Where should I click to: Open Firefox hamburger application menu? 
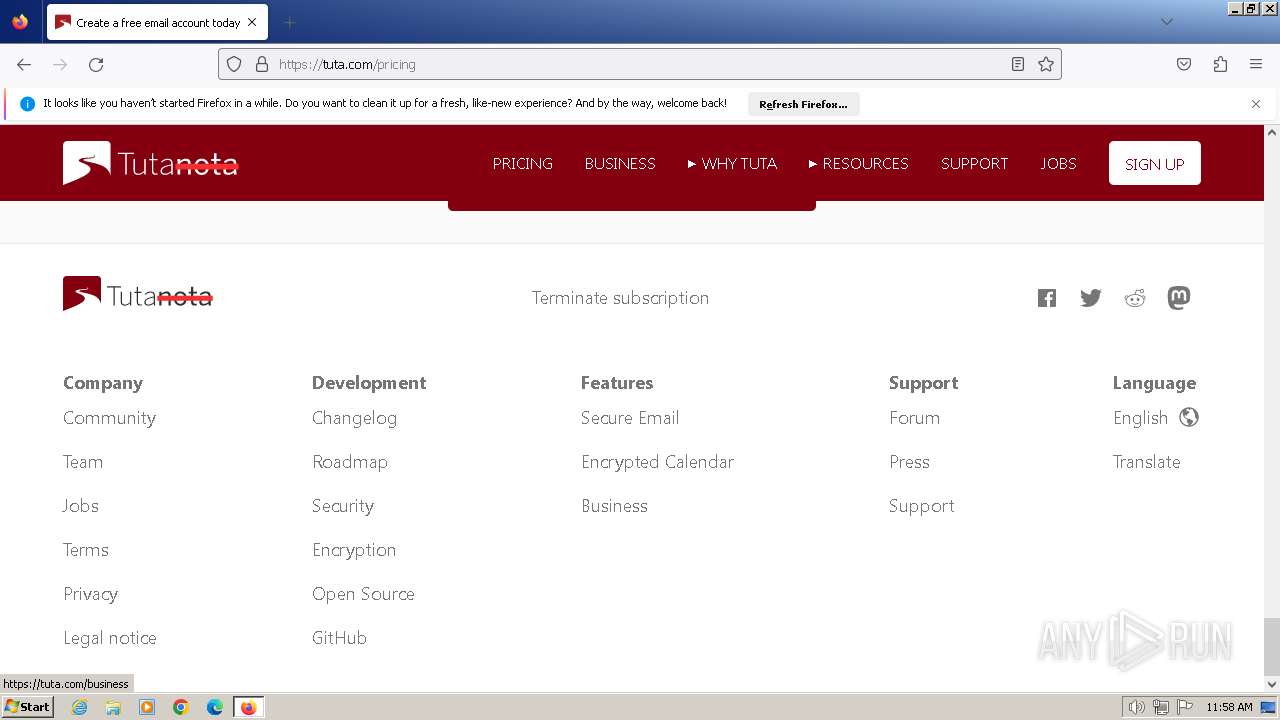pyautogui.click(x=1256, y=64)
